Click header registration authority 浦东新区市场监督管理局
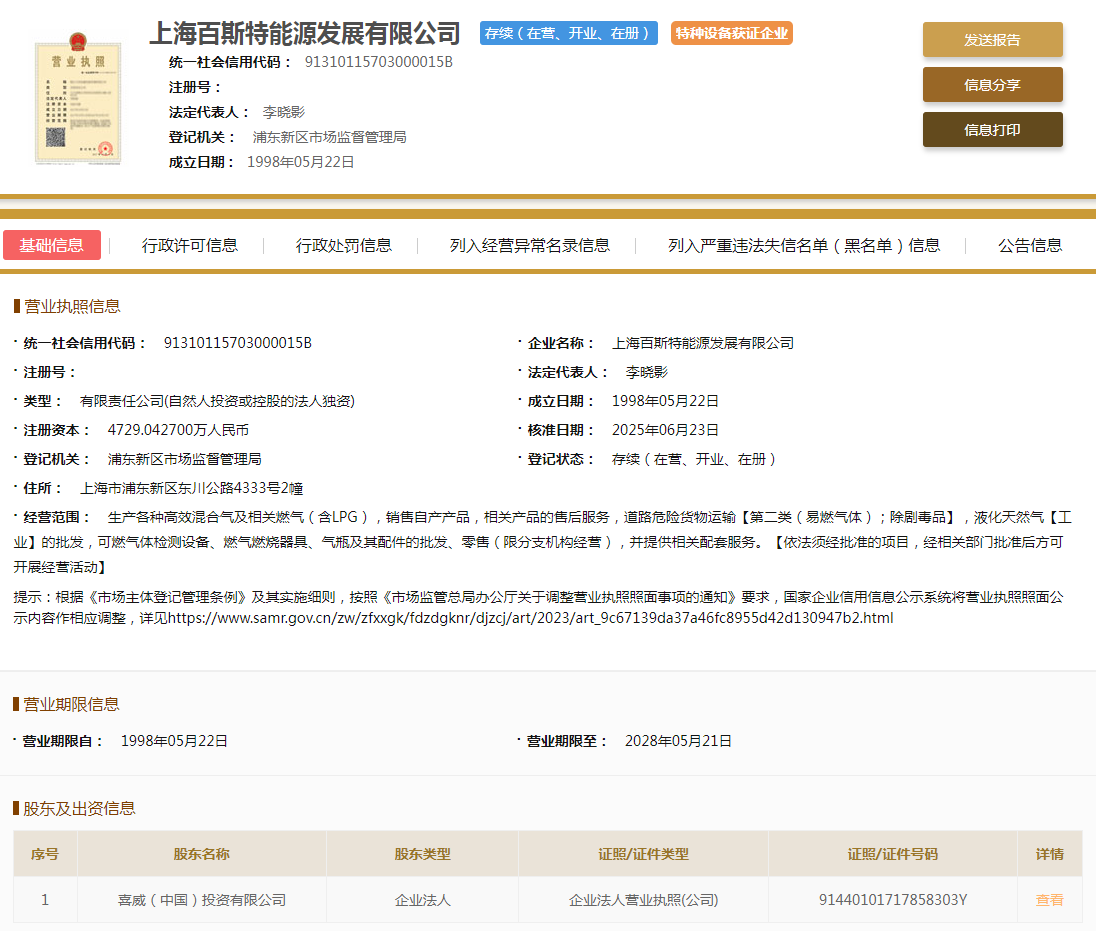 [329, 137]
